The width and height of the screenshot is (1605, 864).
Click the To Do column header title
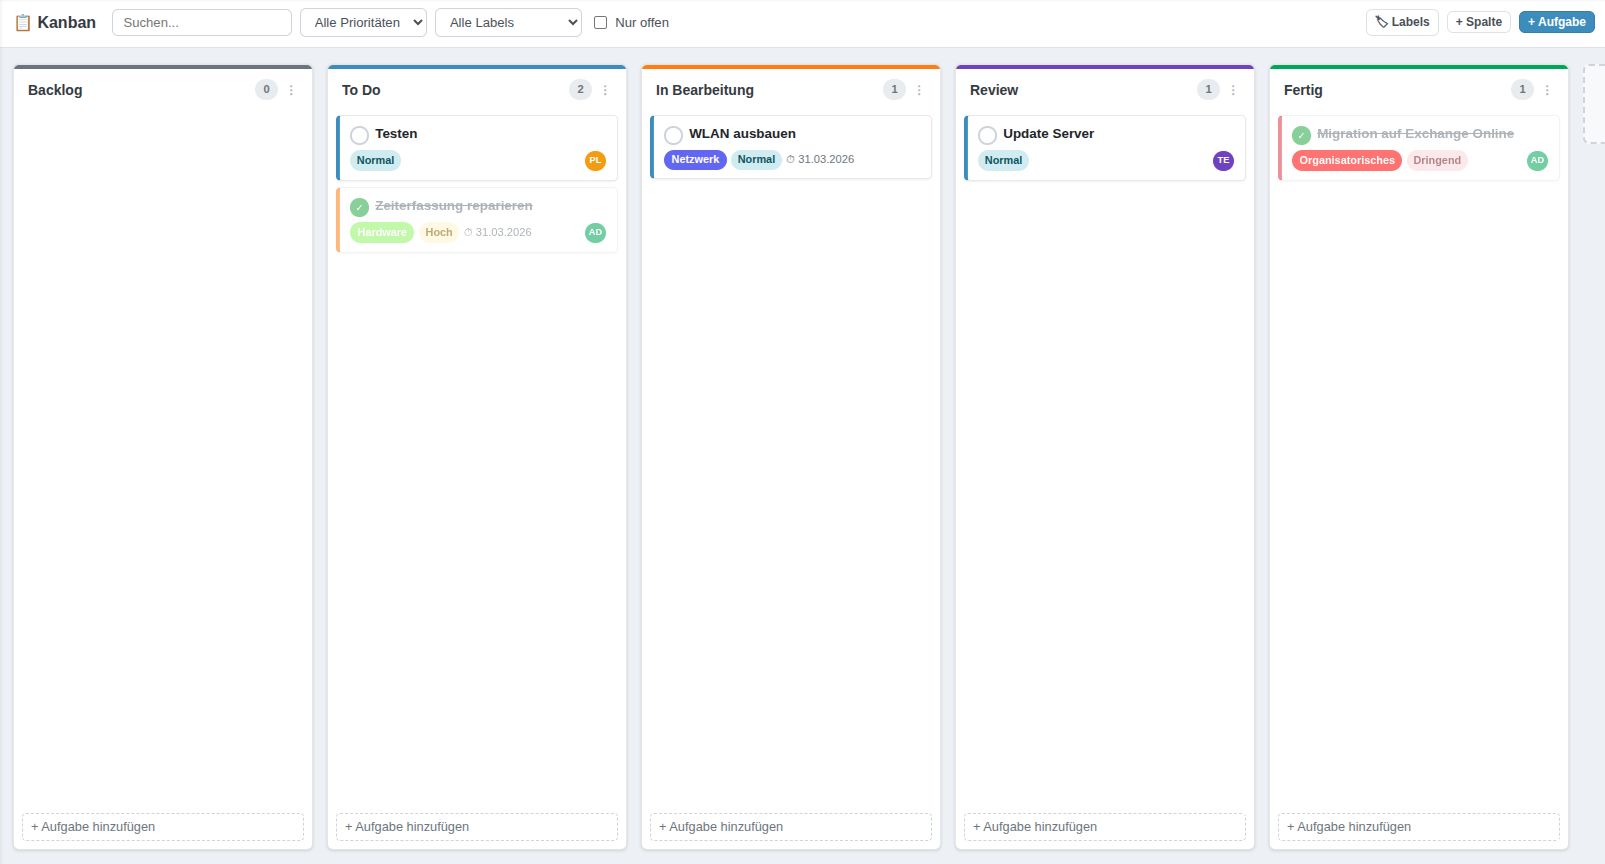pyautogui.click(x=361, y=90)
